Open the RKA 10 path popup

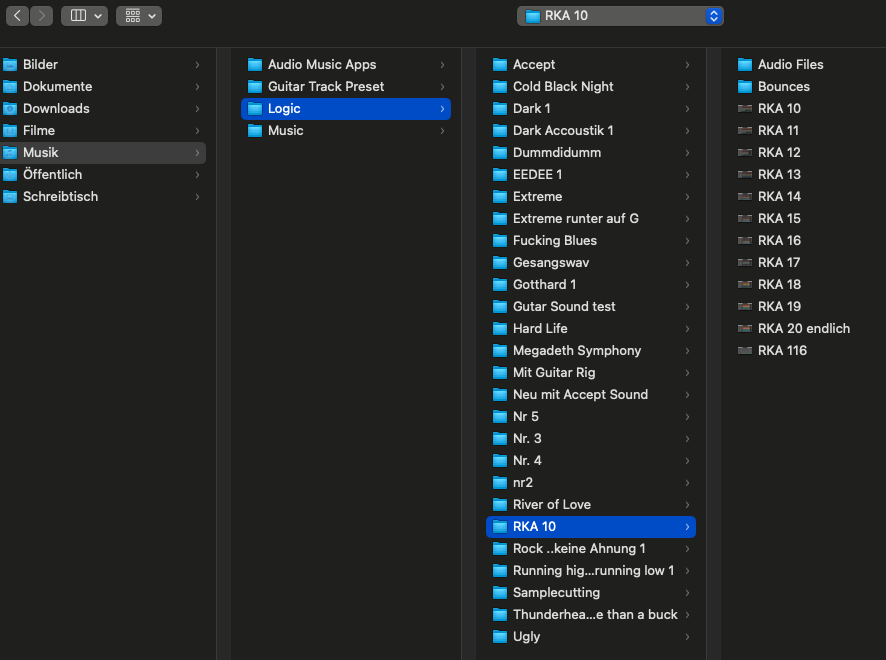[620, 16]
